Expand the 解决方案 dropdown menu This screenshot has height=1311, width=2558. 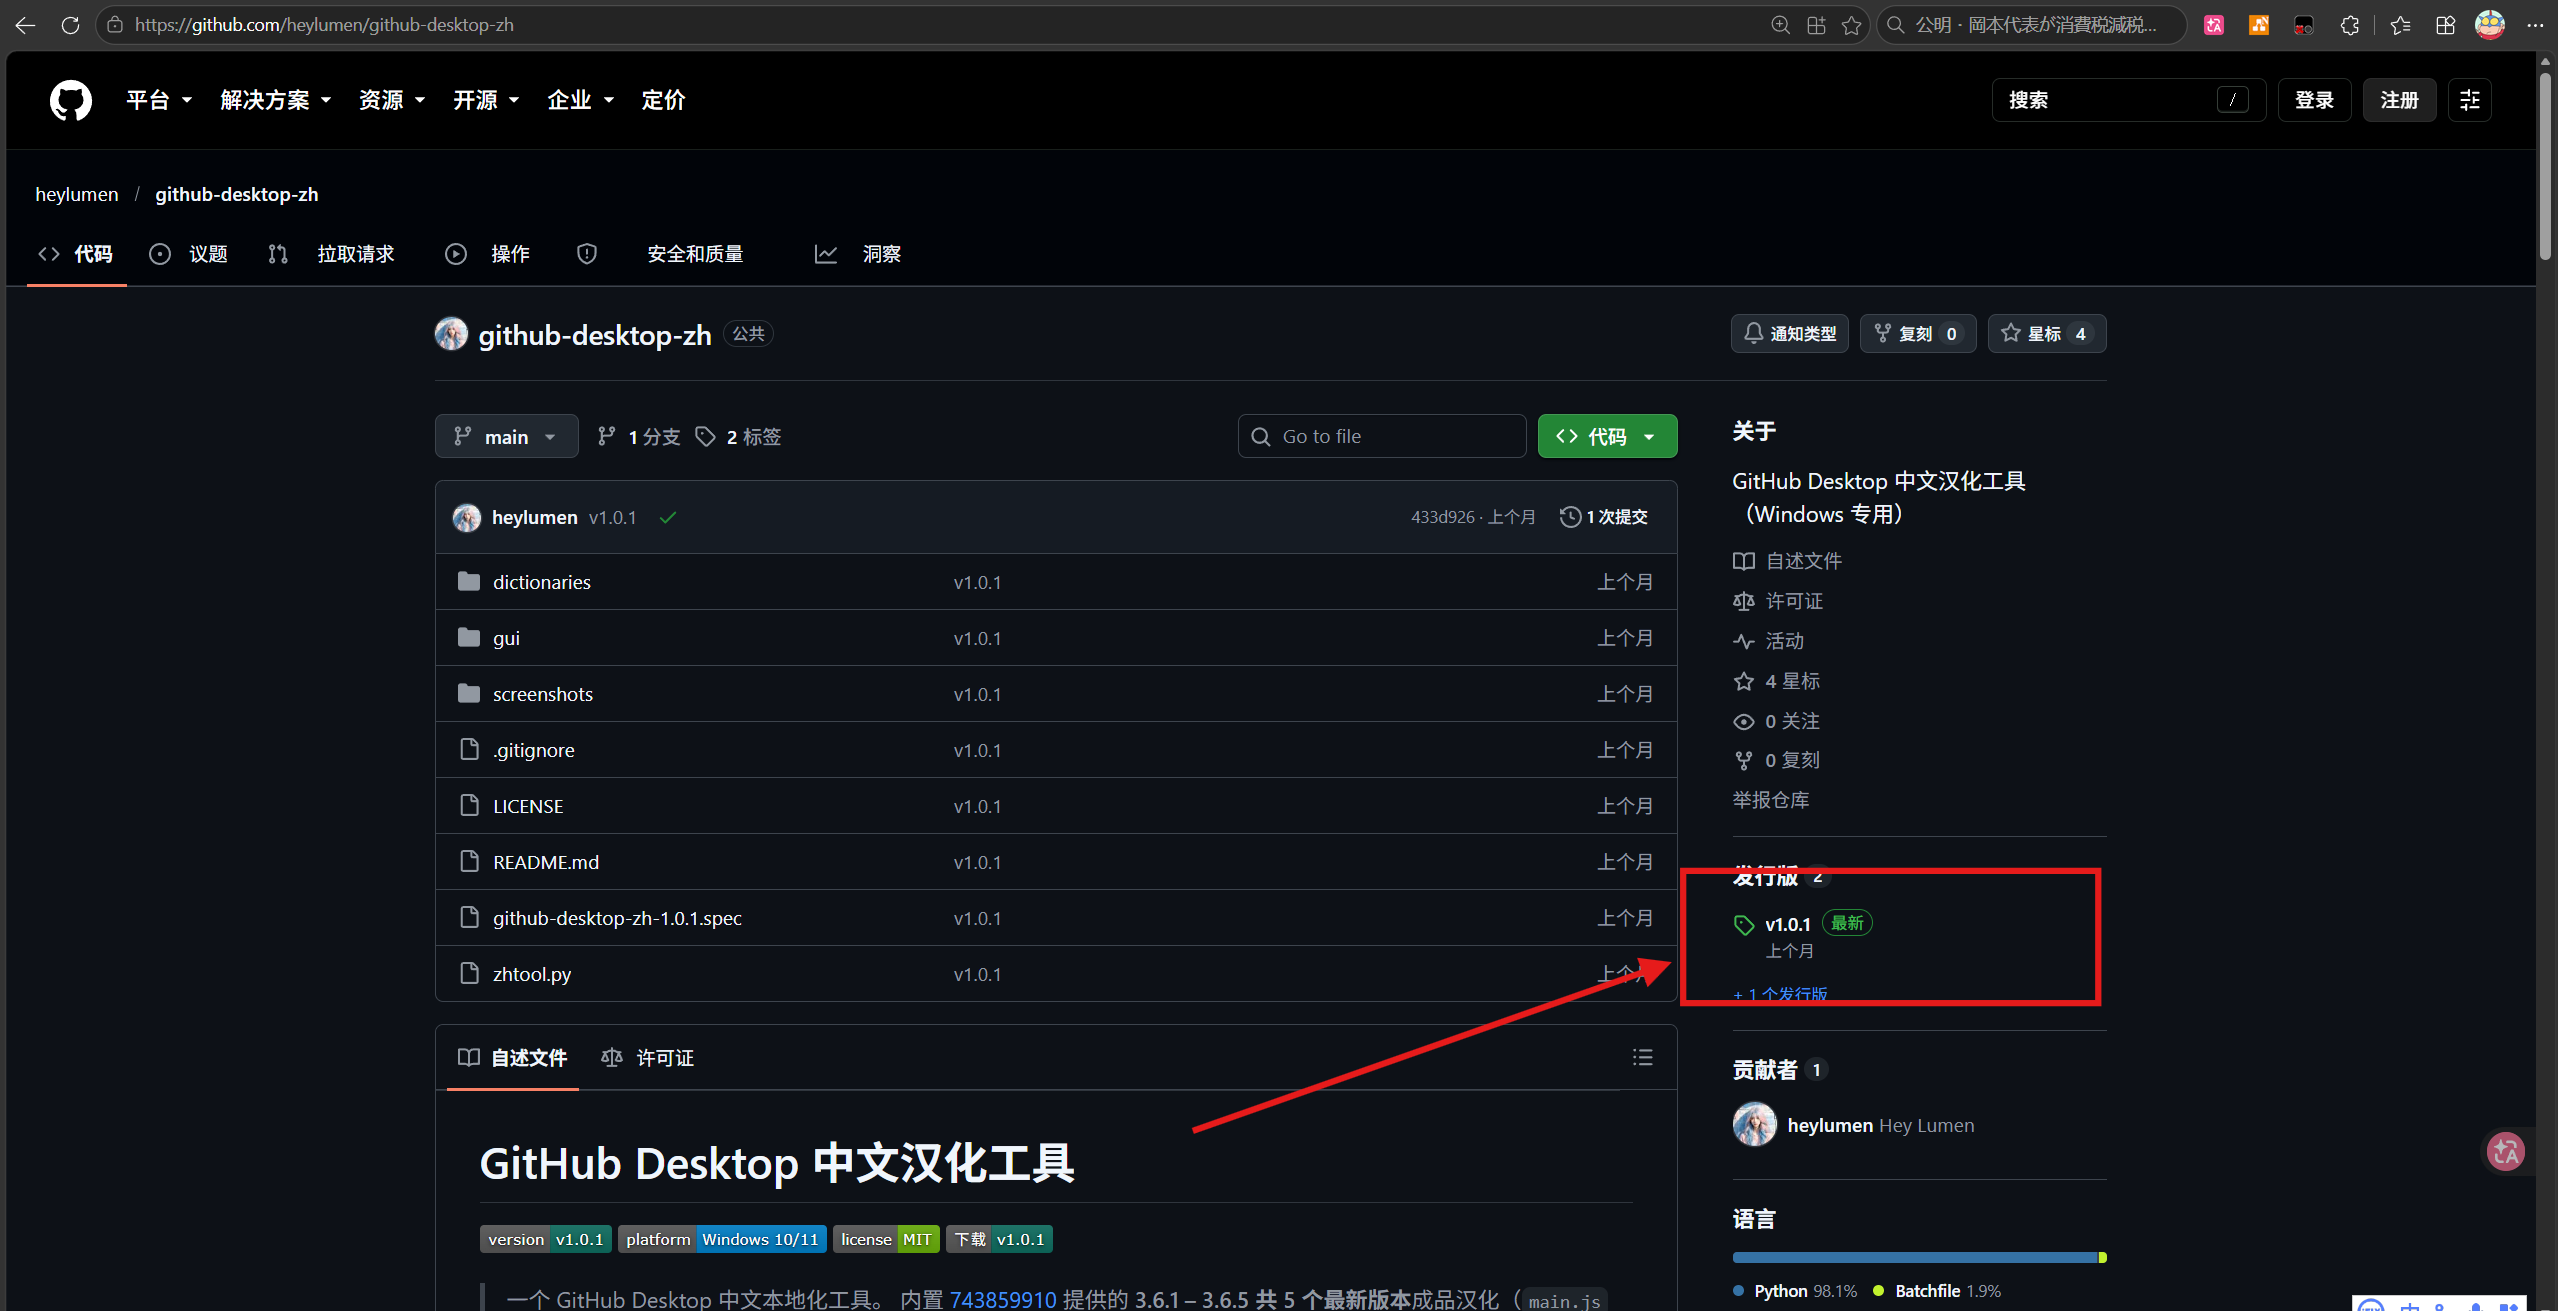pos(276,100)
